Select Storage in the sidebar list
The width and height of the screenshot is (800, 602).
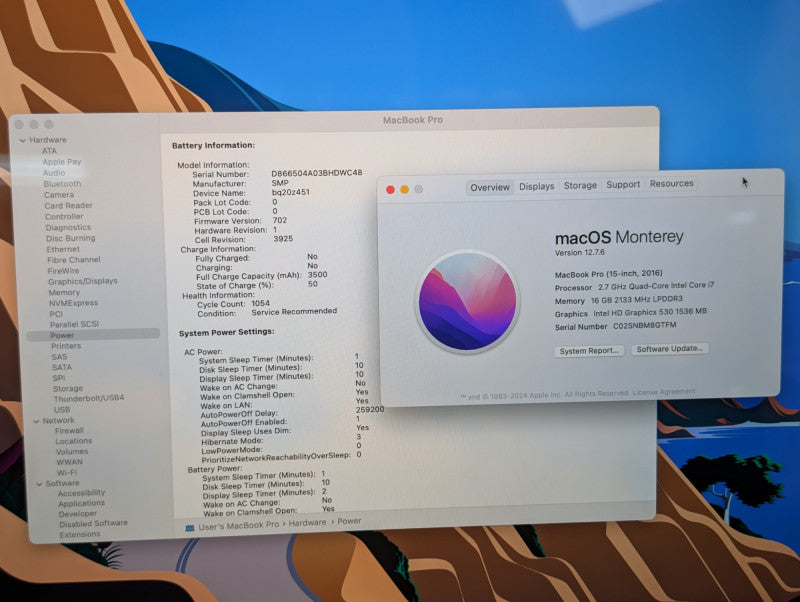click(68, 389)
